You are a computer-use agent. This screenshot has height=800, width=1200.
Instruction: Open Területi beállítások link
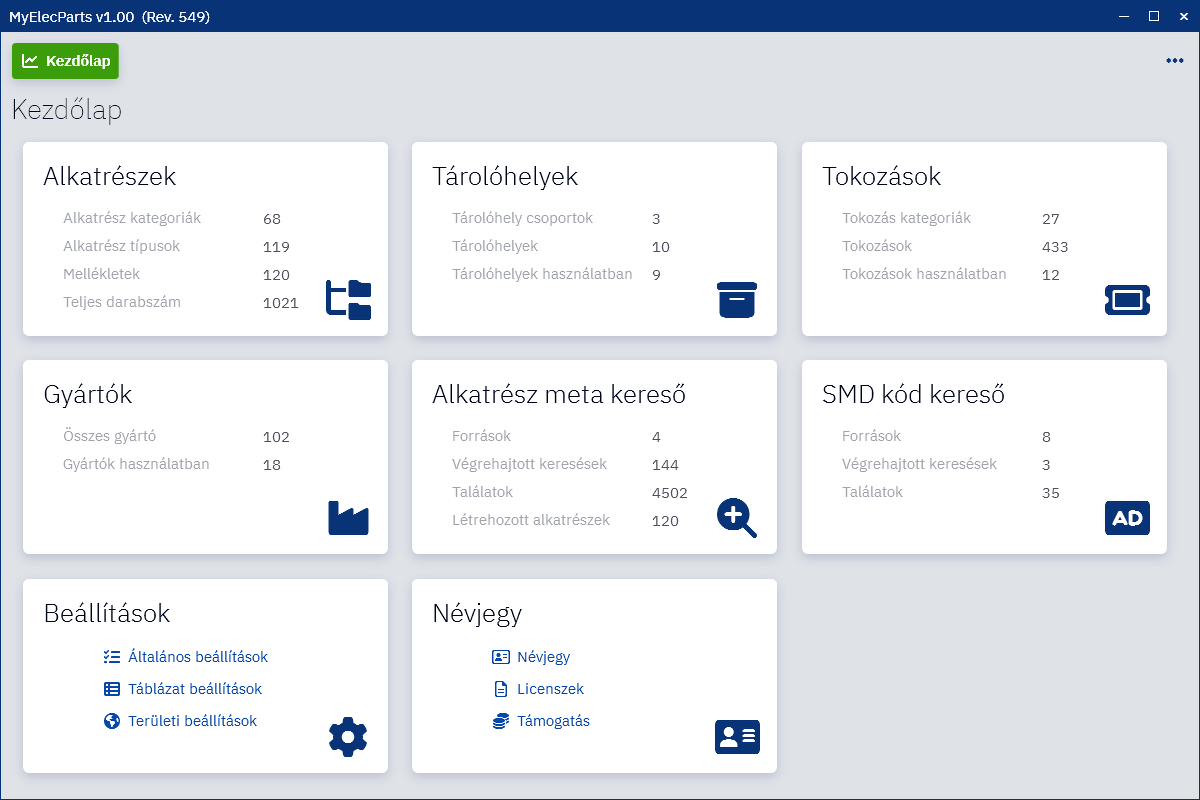click(193, 721)
